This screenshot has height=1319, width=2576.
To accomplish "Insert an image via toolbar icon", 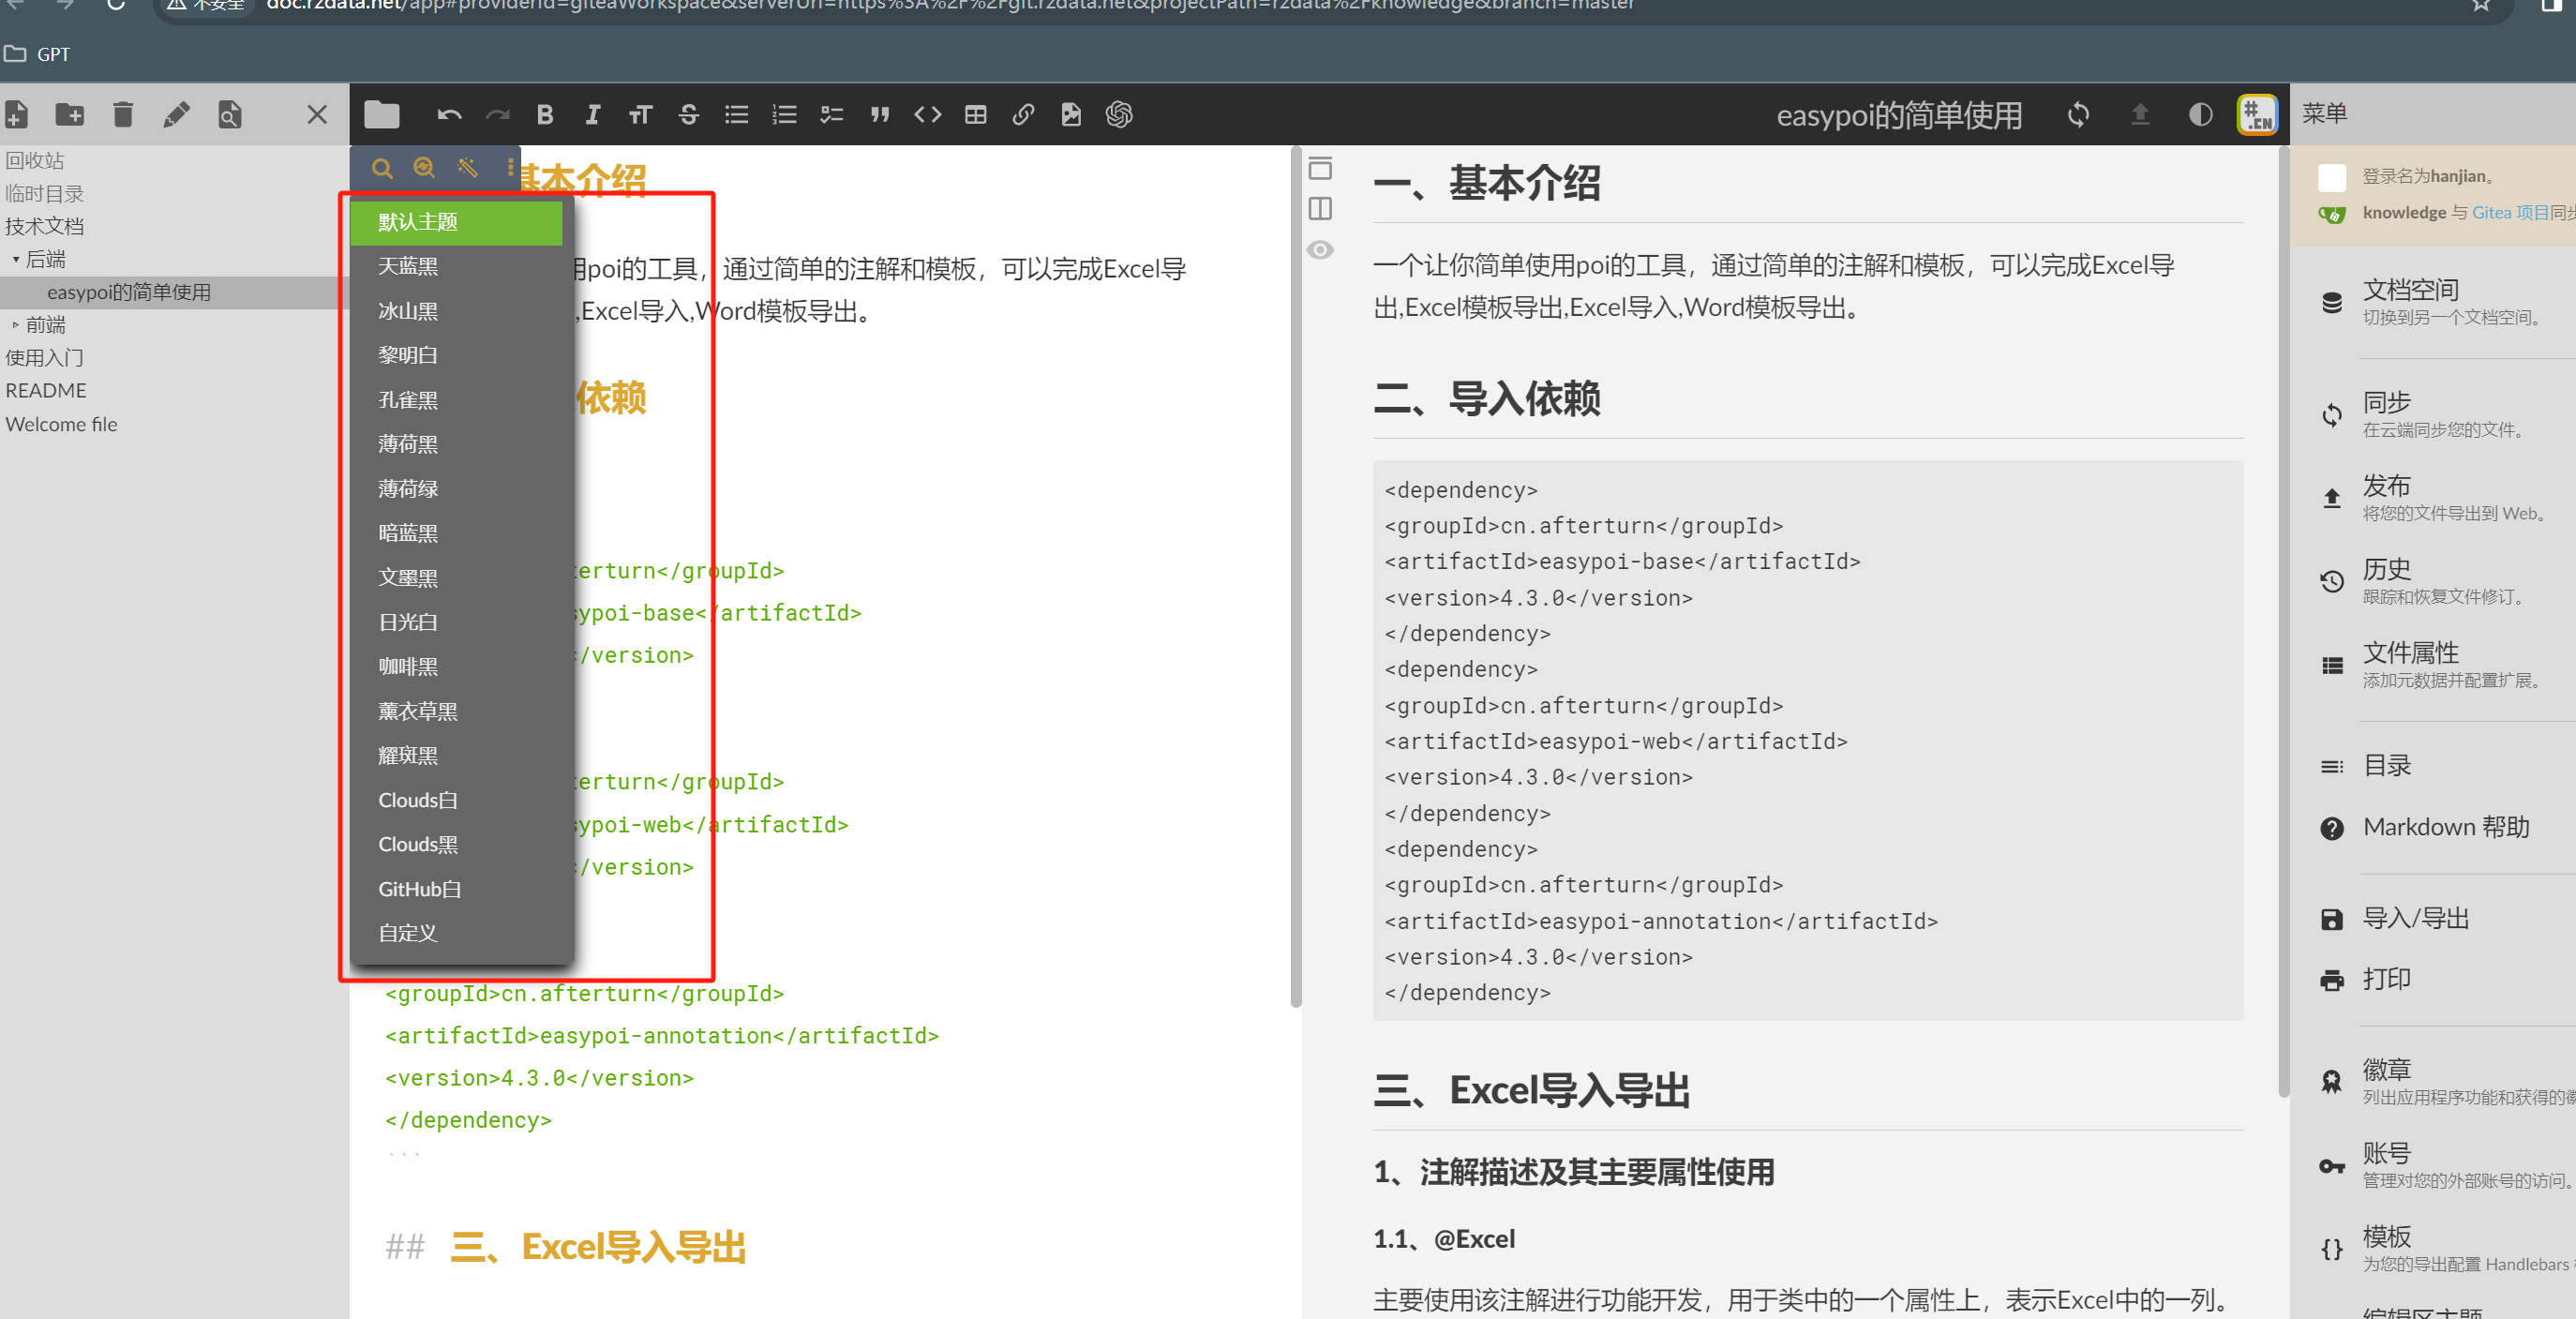I will pyautogui.click(x=1071, y=115).
